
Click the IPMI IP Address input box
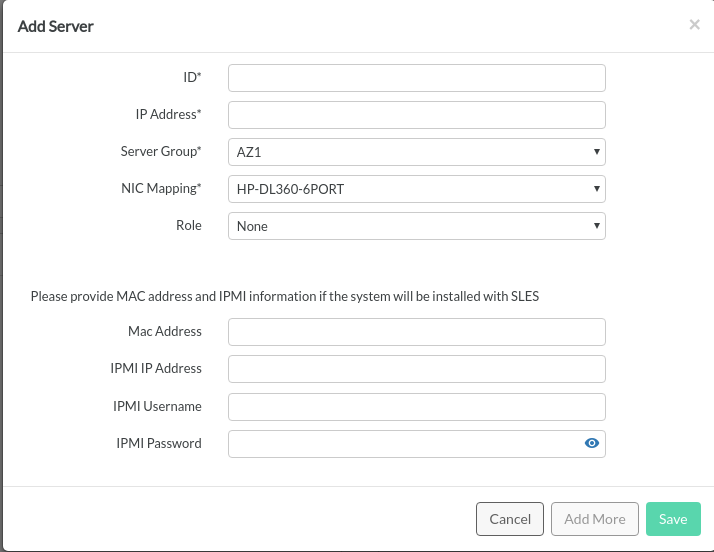pos(416,369)
